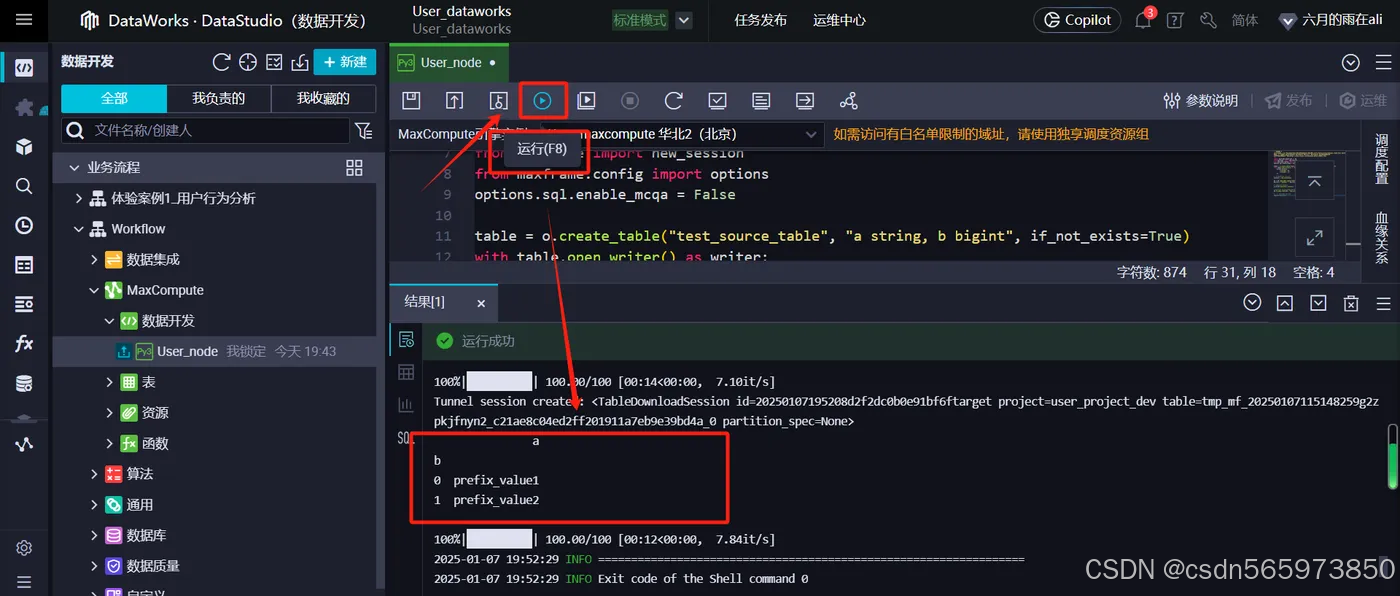Click the reload circular arrow toolbar icon

click(x=674, y=100)
